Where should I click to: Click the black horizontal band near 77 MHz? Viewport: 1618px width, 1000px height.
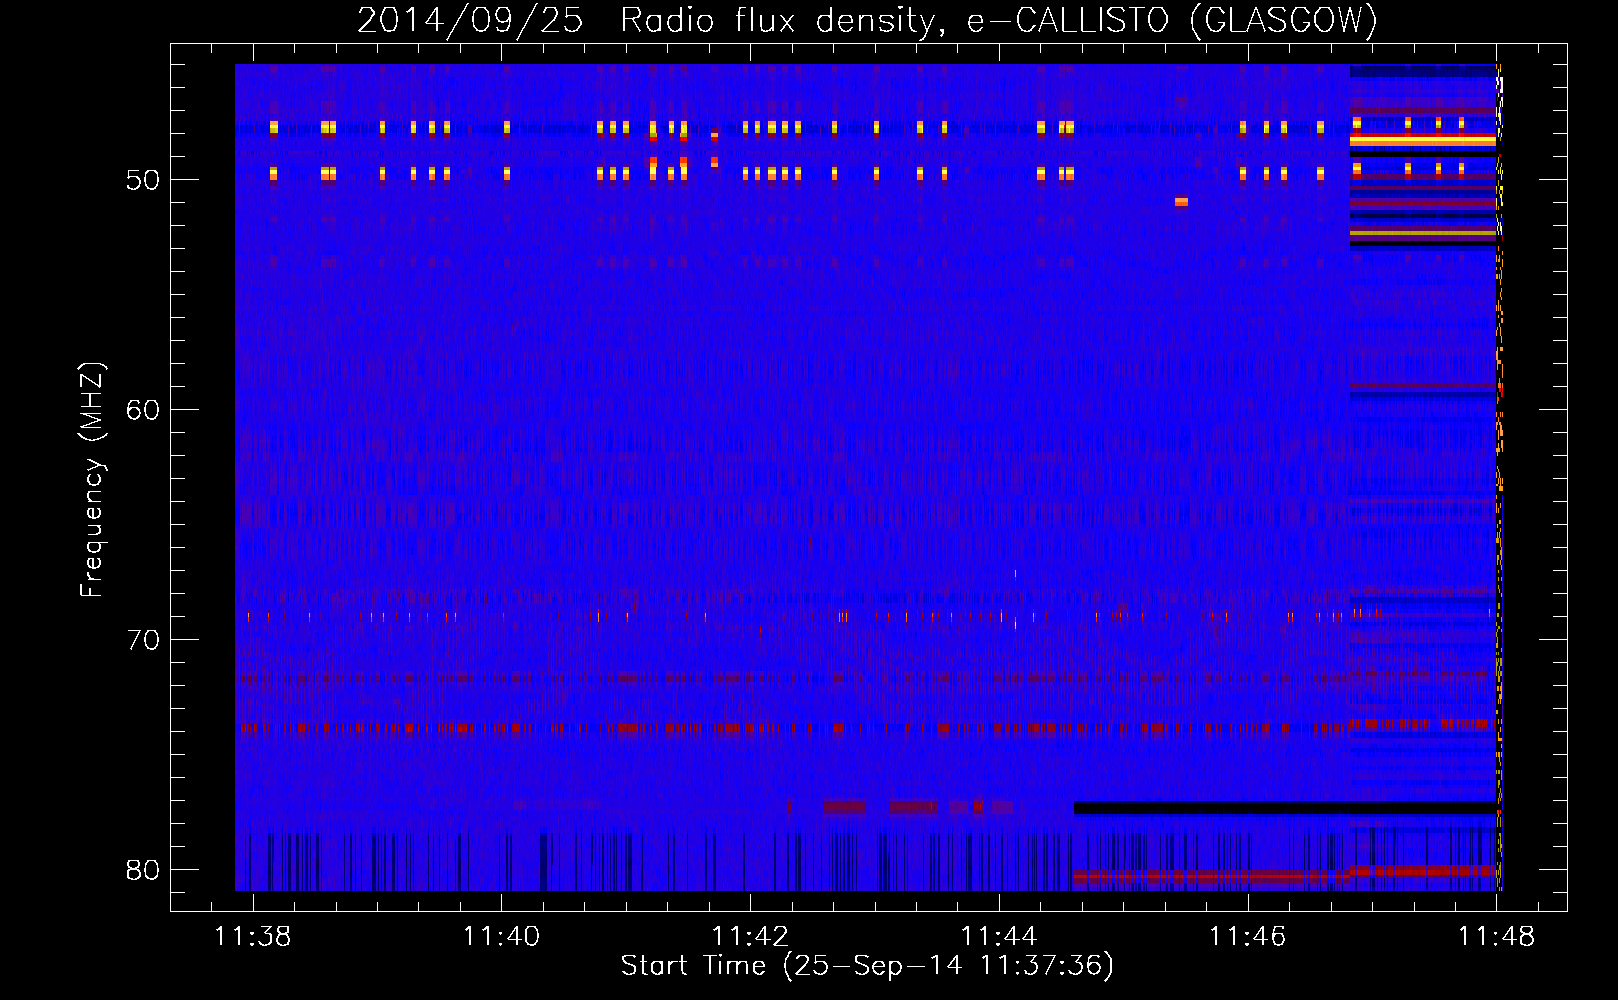pos(1285,808)
